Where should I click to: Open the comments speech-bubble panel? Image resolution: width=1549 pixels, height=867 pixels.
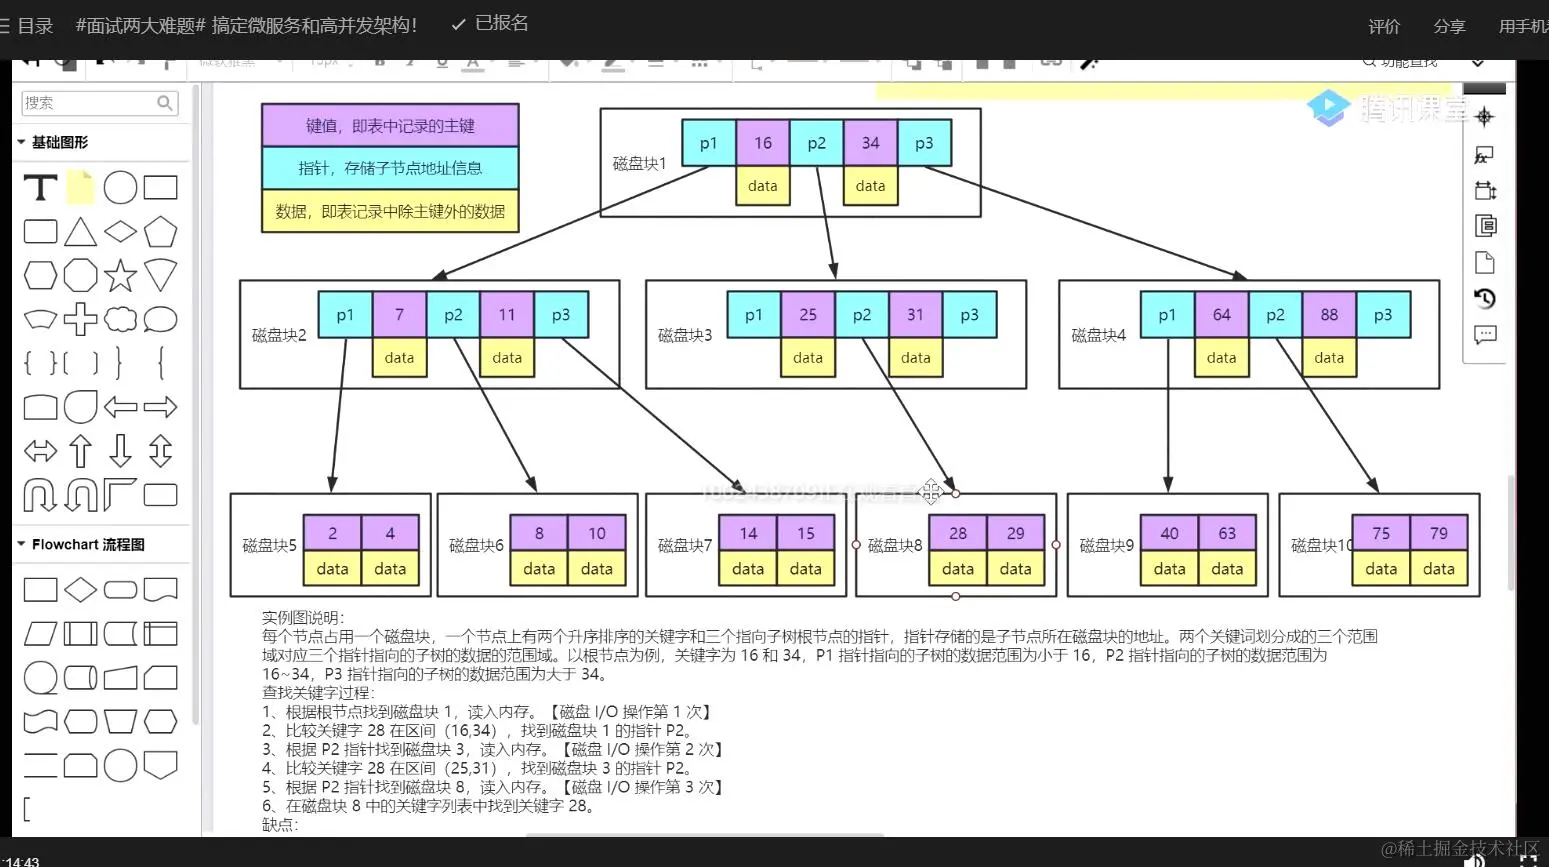coord(1485,335)
